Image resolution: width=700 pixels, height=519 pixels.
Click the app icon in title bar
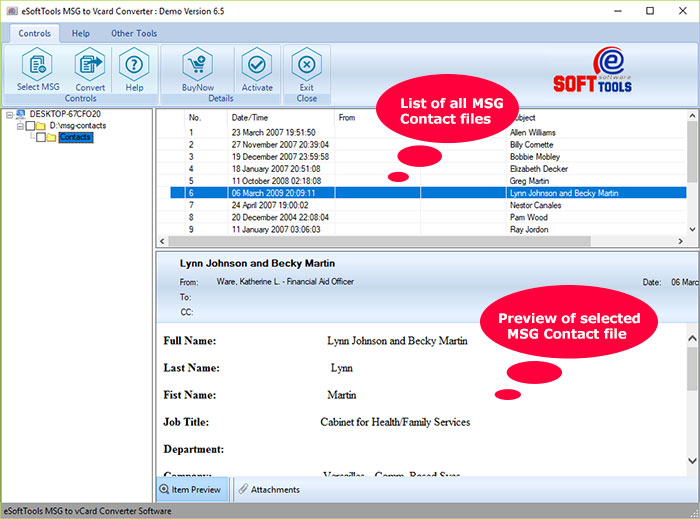tap(12, 11)
